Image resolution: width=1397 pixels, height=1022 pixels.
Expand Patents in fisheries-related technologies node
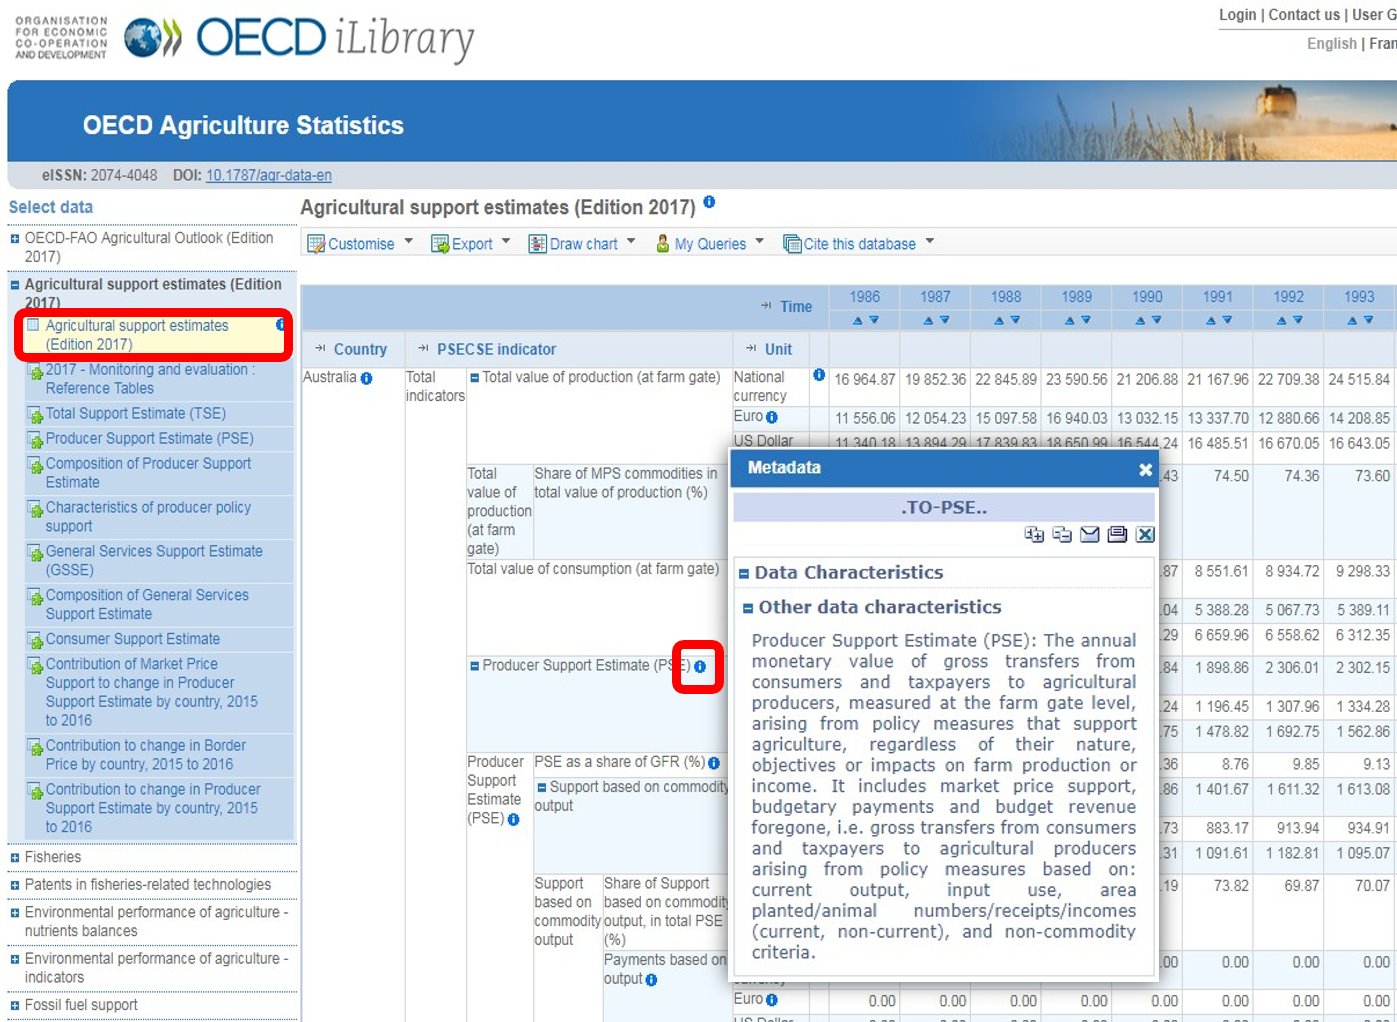point(15,886)
